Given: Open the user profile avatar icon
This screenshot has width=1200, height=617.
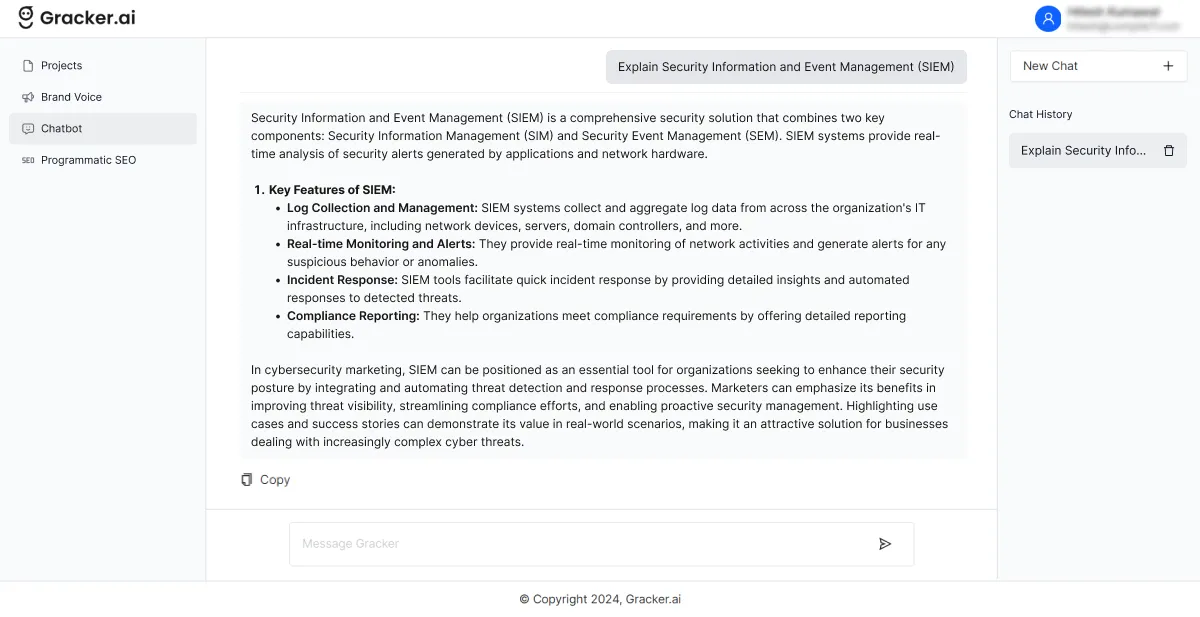Looking at the screenshot, I should [1048, 18].
